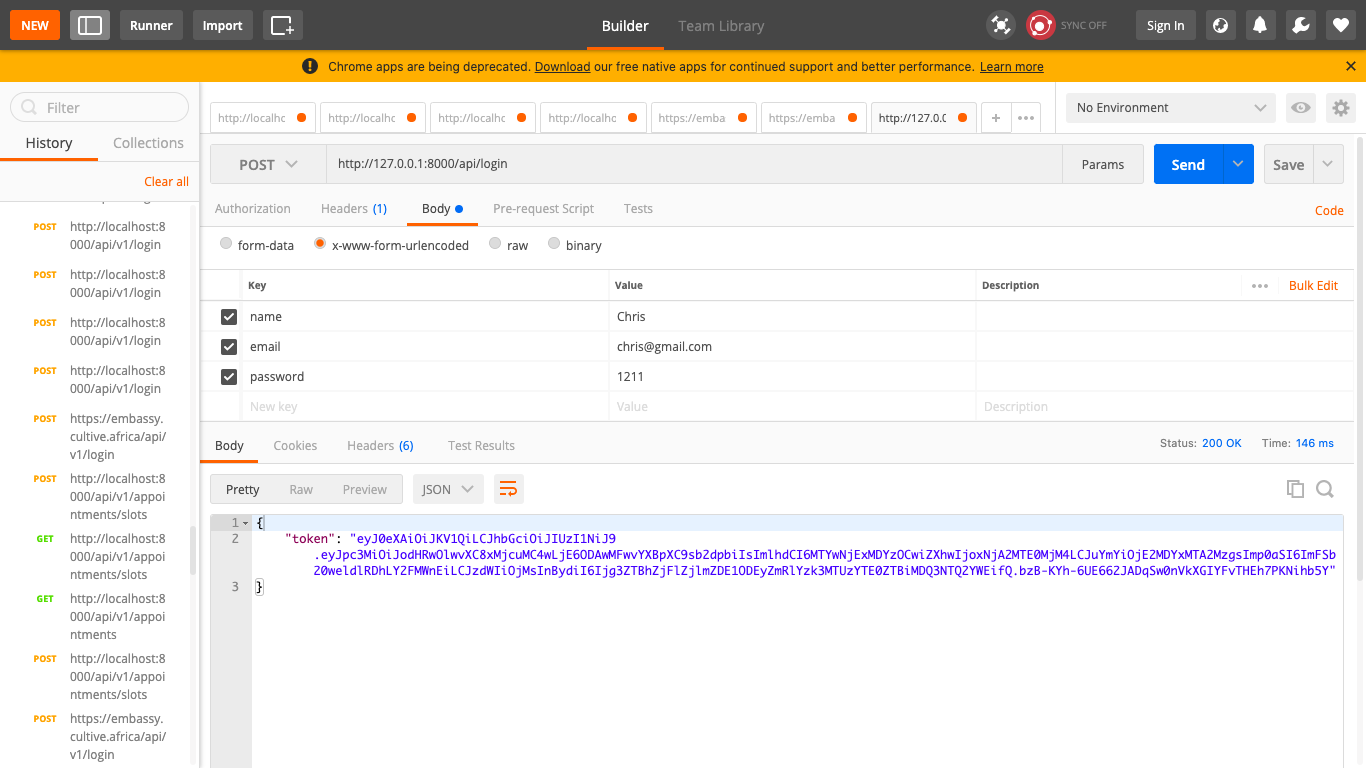Uncheck the password key checkbox
Viewport: 1366px width, 768px height.
[229, 376]
